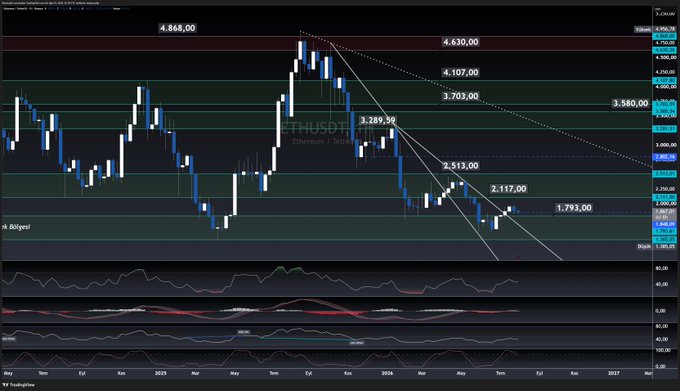Select the 2.513,00 price label on the chart
Viewport: 680px width, 391px height.
(461, 166)
